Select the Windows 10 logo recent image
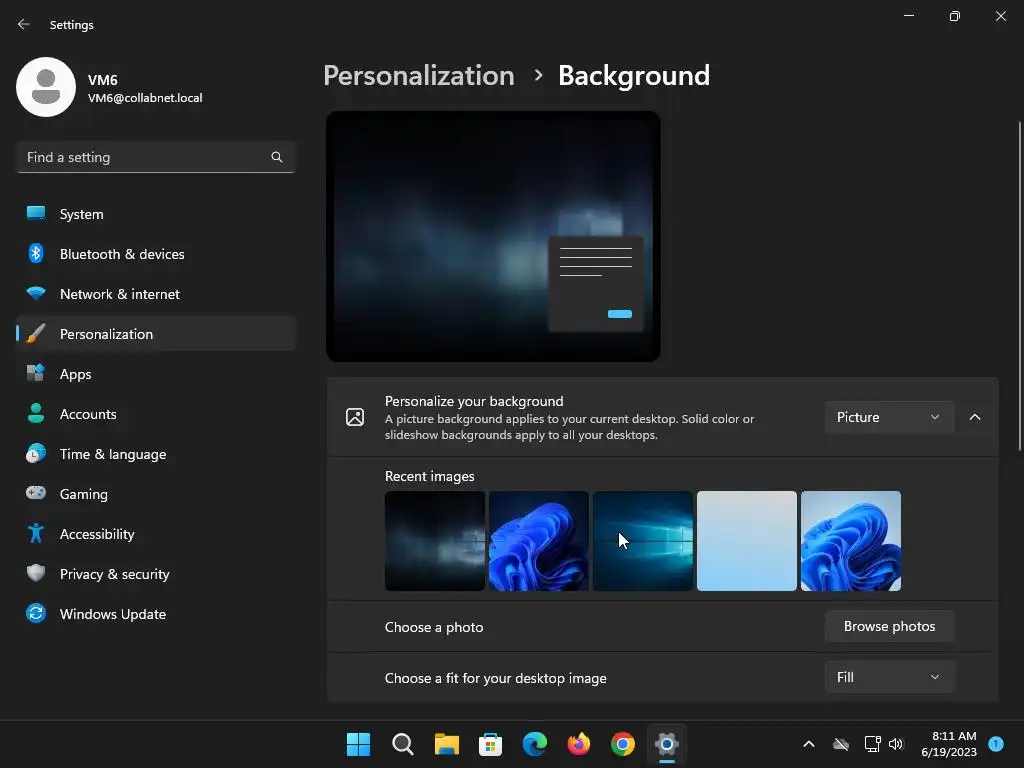 [643, 541]
